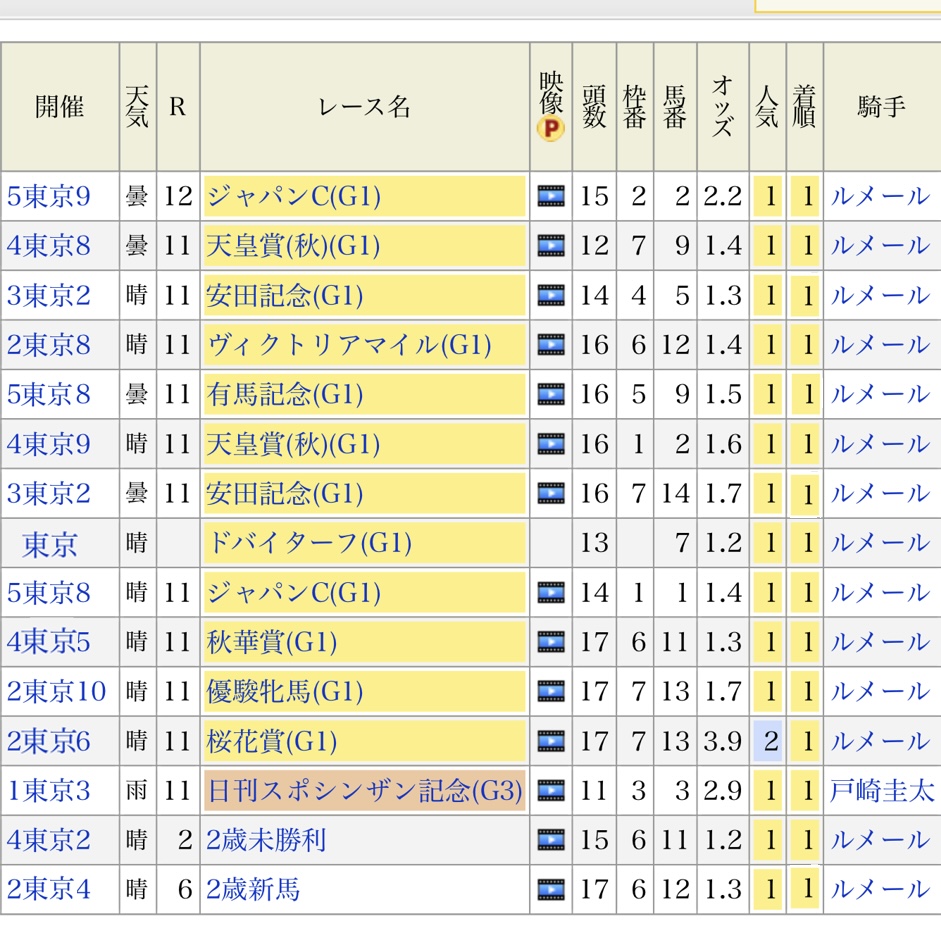Open 桜花賞(G1) race result link
Image resolution: width=941 pixels, height=941 pixels.
tap(272, 742)
